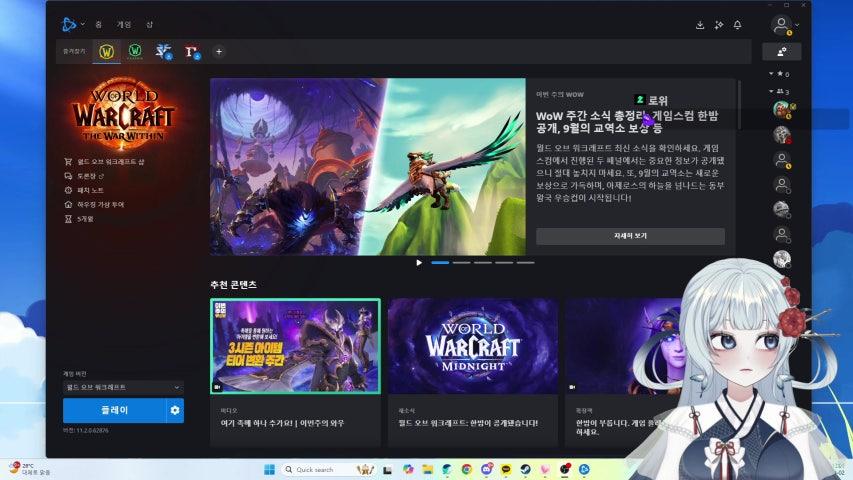Image resolution: width=853 pixels, height=480 pixels.
Task: Select the second carousel slide indicator
Action: pyautogui.click(x=461, y=263)
